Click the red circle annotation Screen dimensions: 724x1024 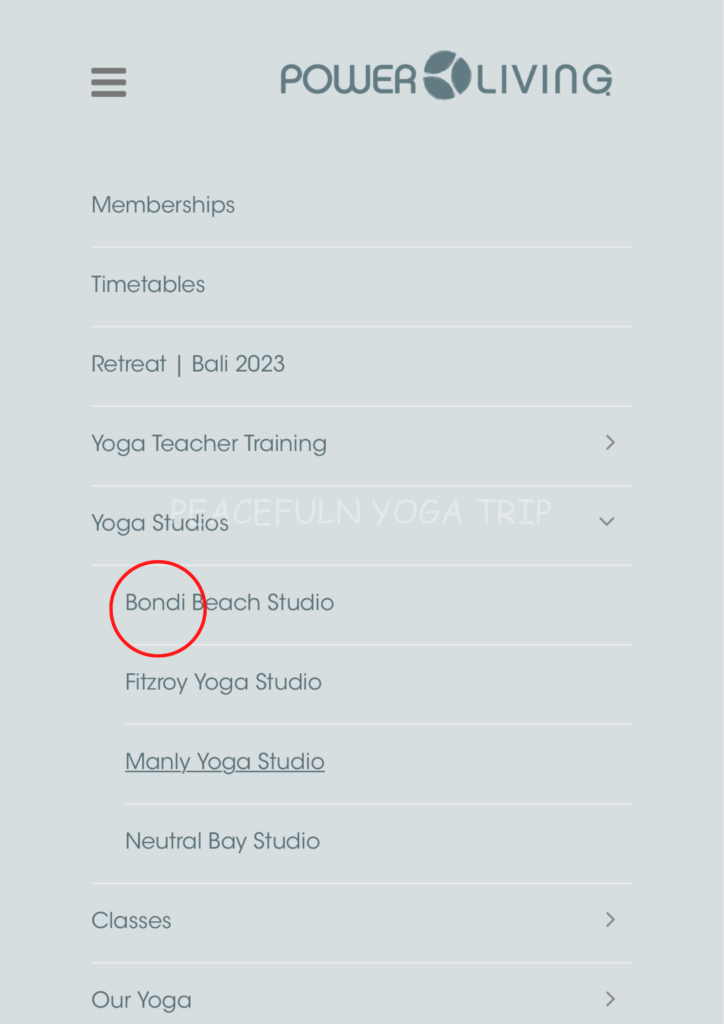point(157,608)
